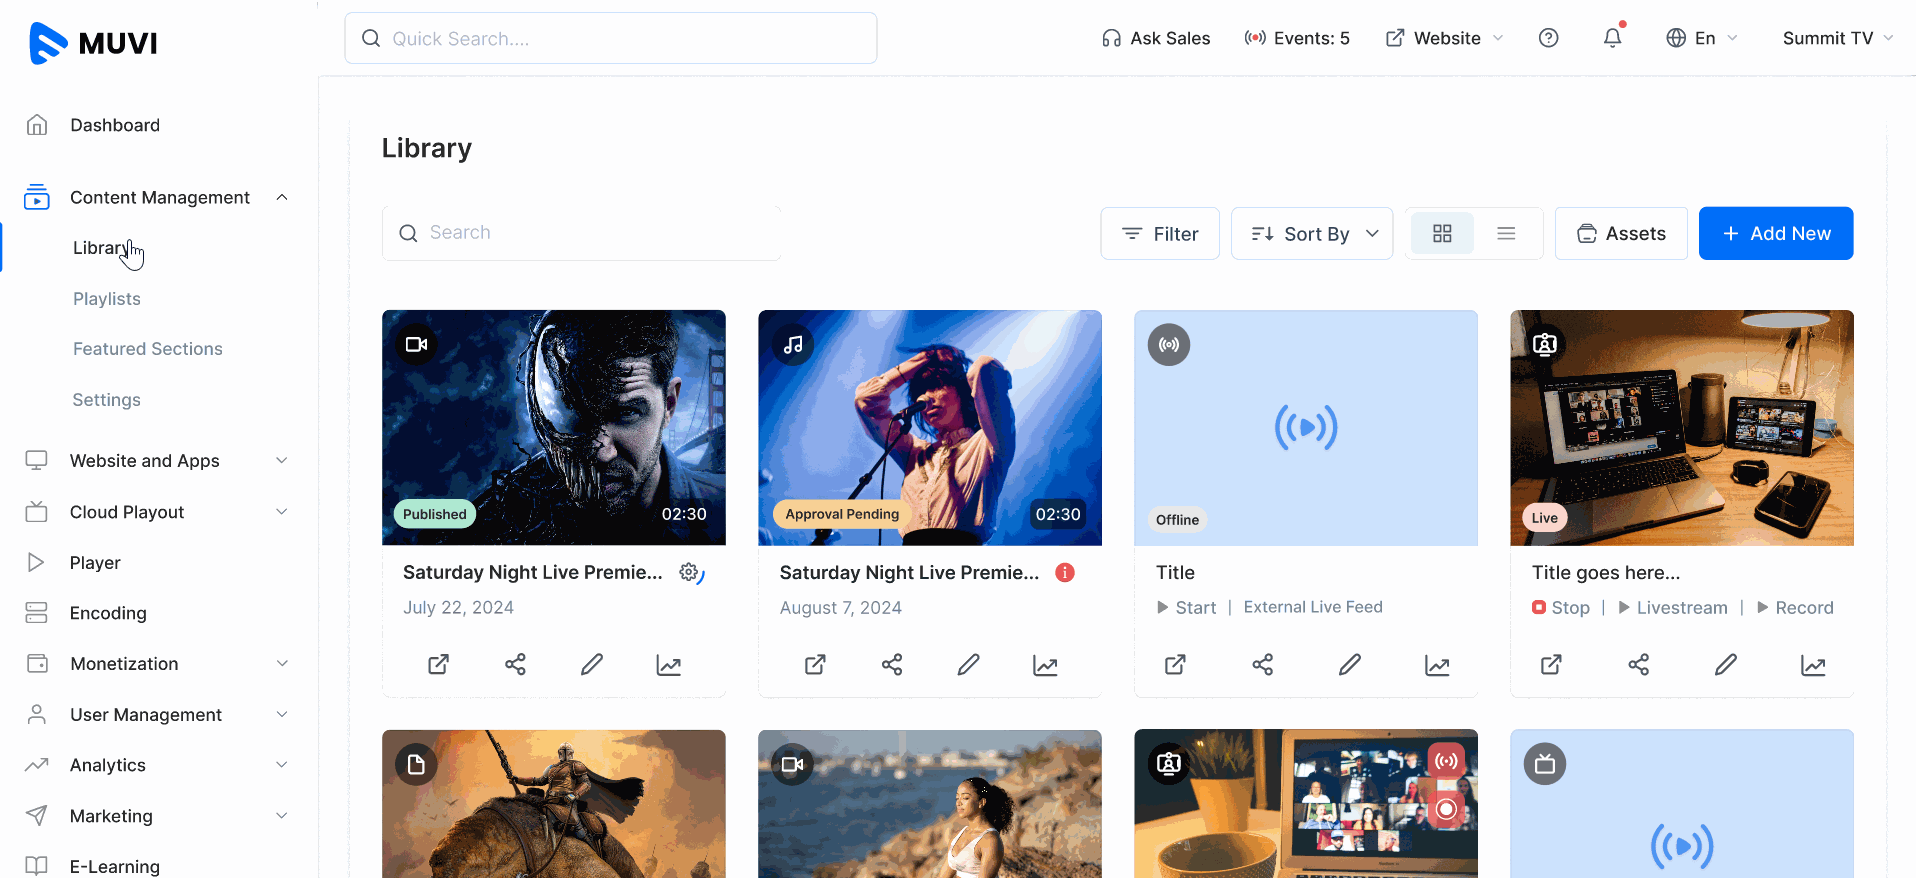Open preview for the "Title goes here..." card

(x=1551, y=664)
